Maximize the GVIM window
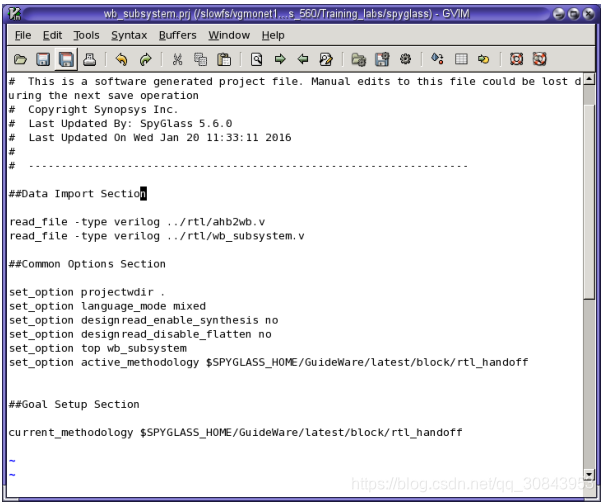 tap(574, 14)
